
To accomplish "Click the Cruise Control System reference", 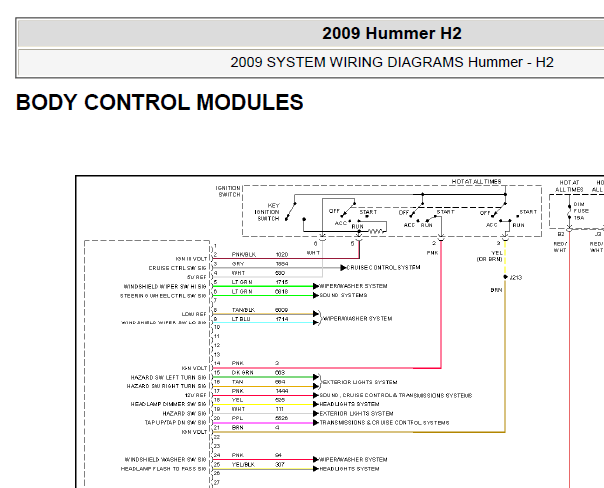I will pyautogui.click(x=384, y=268).
